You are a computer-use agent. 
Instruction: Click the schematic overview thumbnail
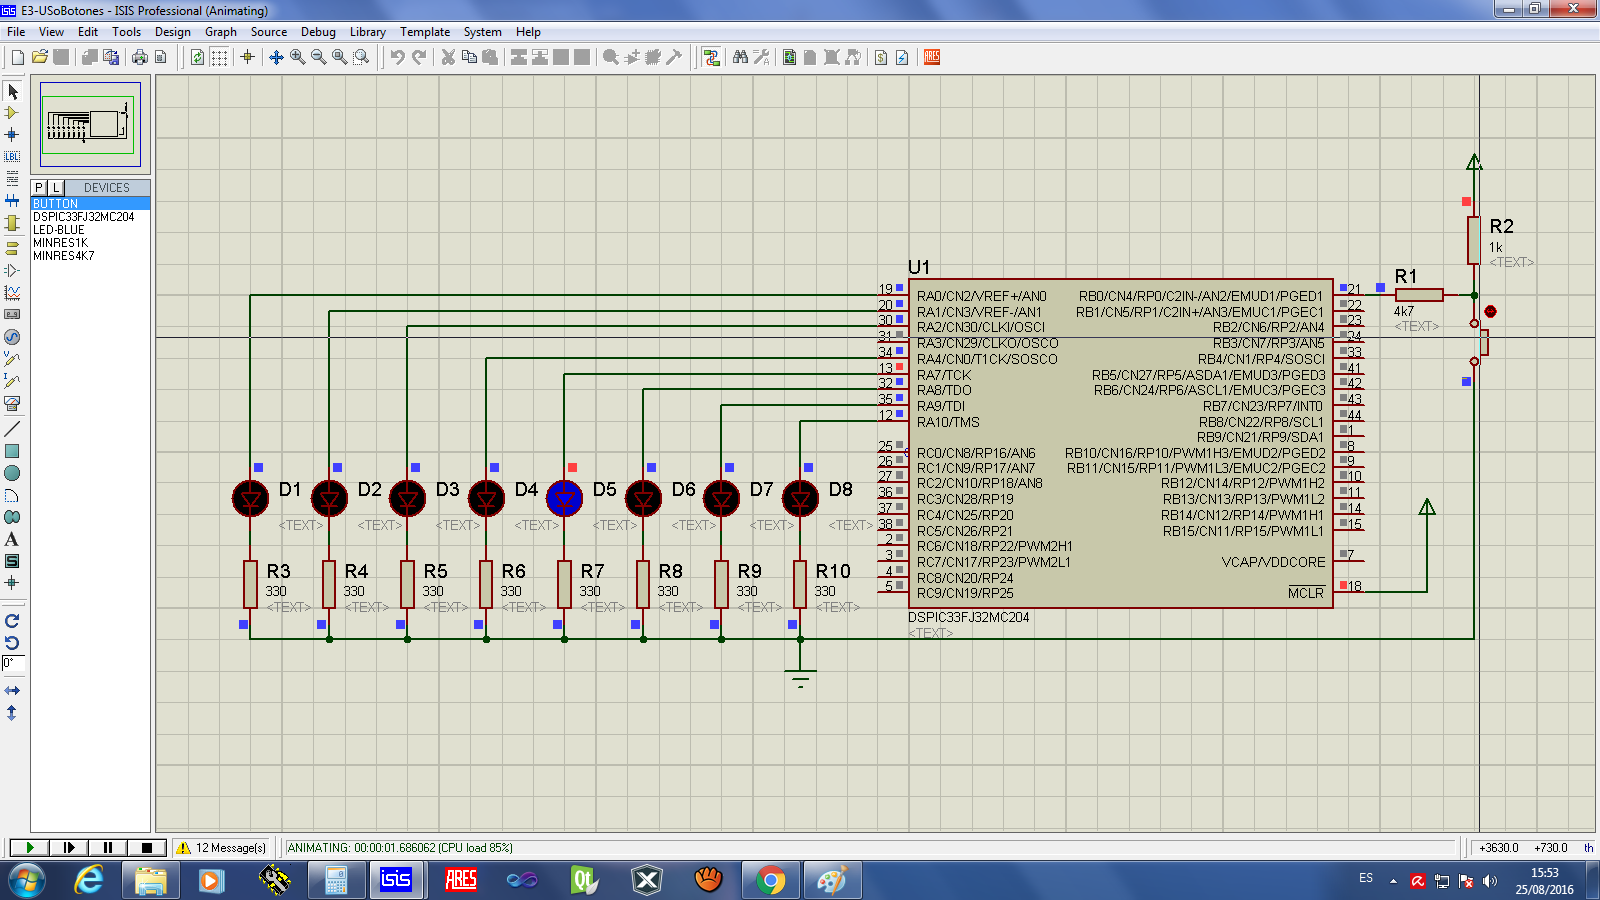[x=90, y=124]
